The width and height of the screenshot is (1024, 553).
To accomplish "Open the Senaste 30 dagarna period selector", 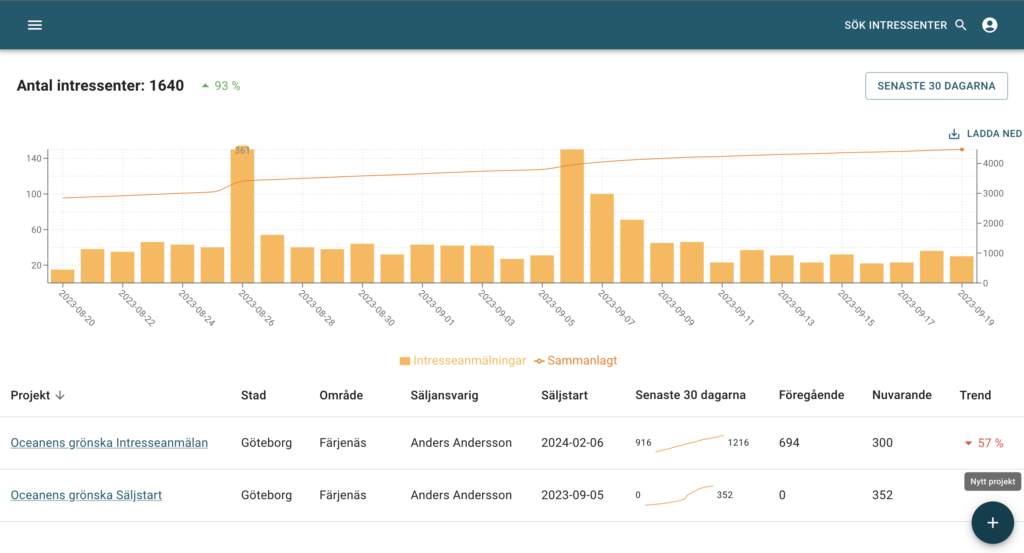I will pyautogui.click(x=936, y=86).
